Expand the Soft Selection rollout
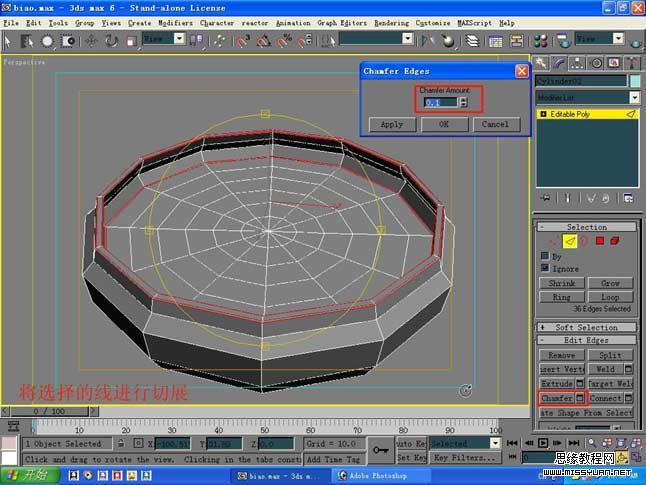Screen dimensions: 646x485 [587, 327]
